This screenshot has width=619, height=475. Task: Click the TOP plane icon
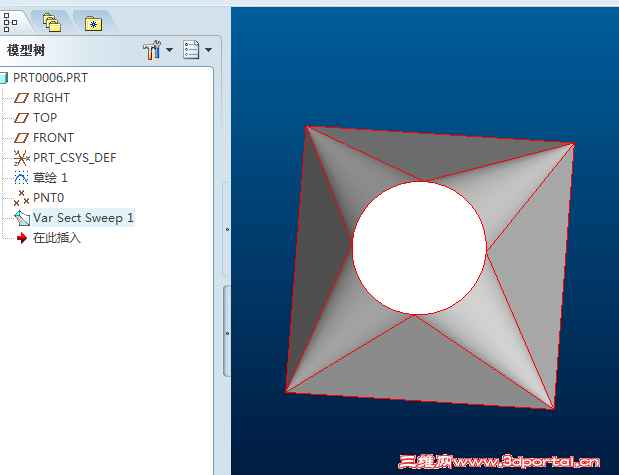(x=21, y=118)
